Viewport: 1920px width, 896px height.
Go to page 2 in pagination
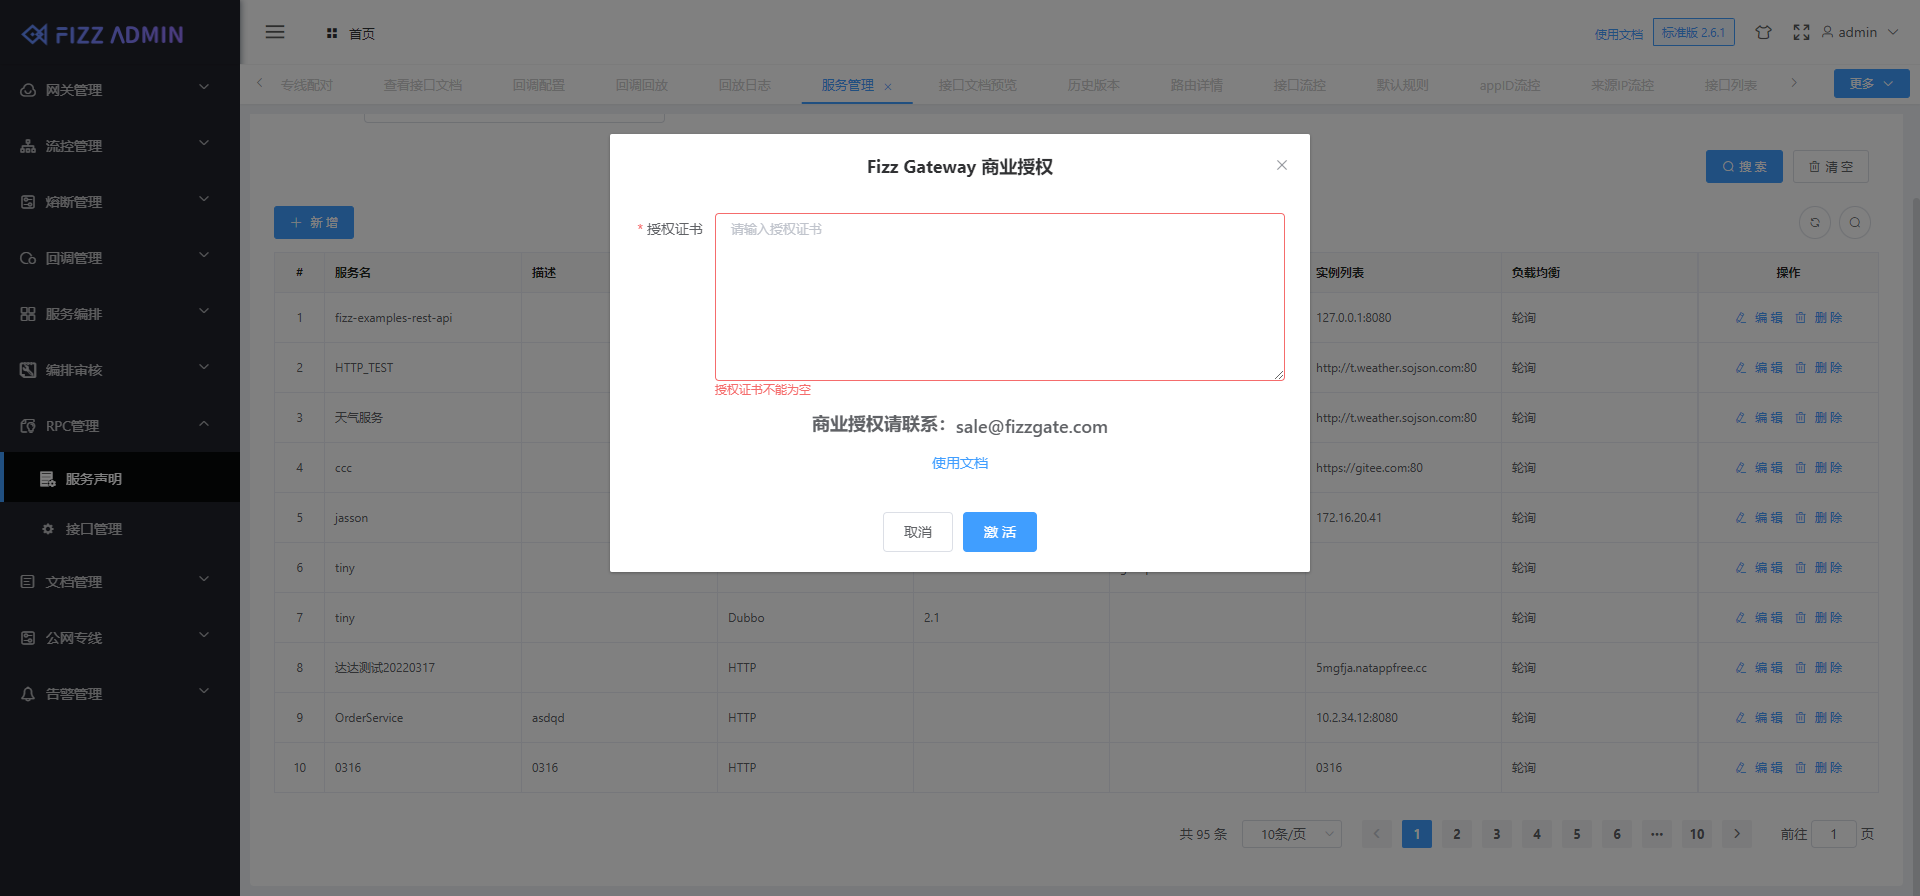point(1457,834)
